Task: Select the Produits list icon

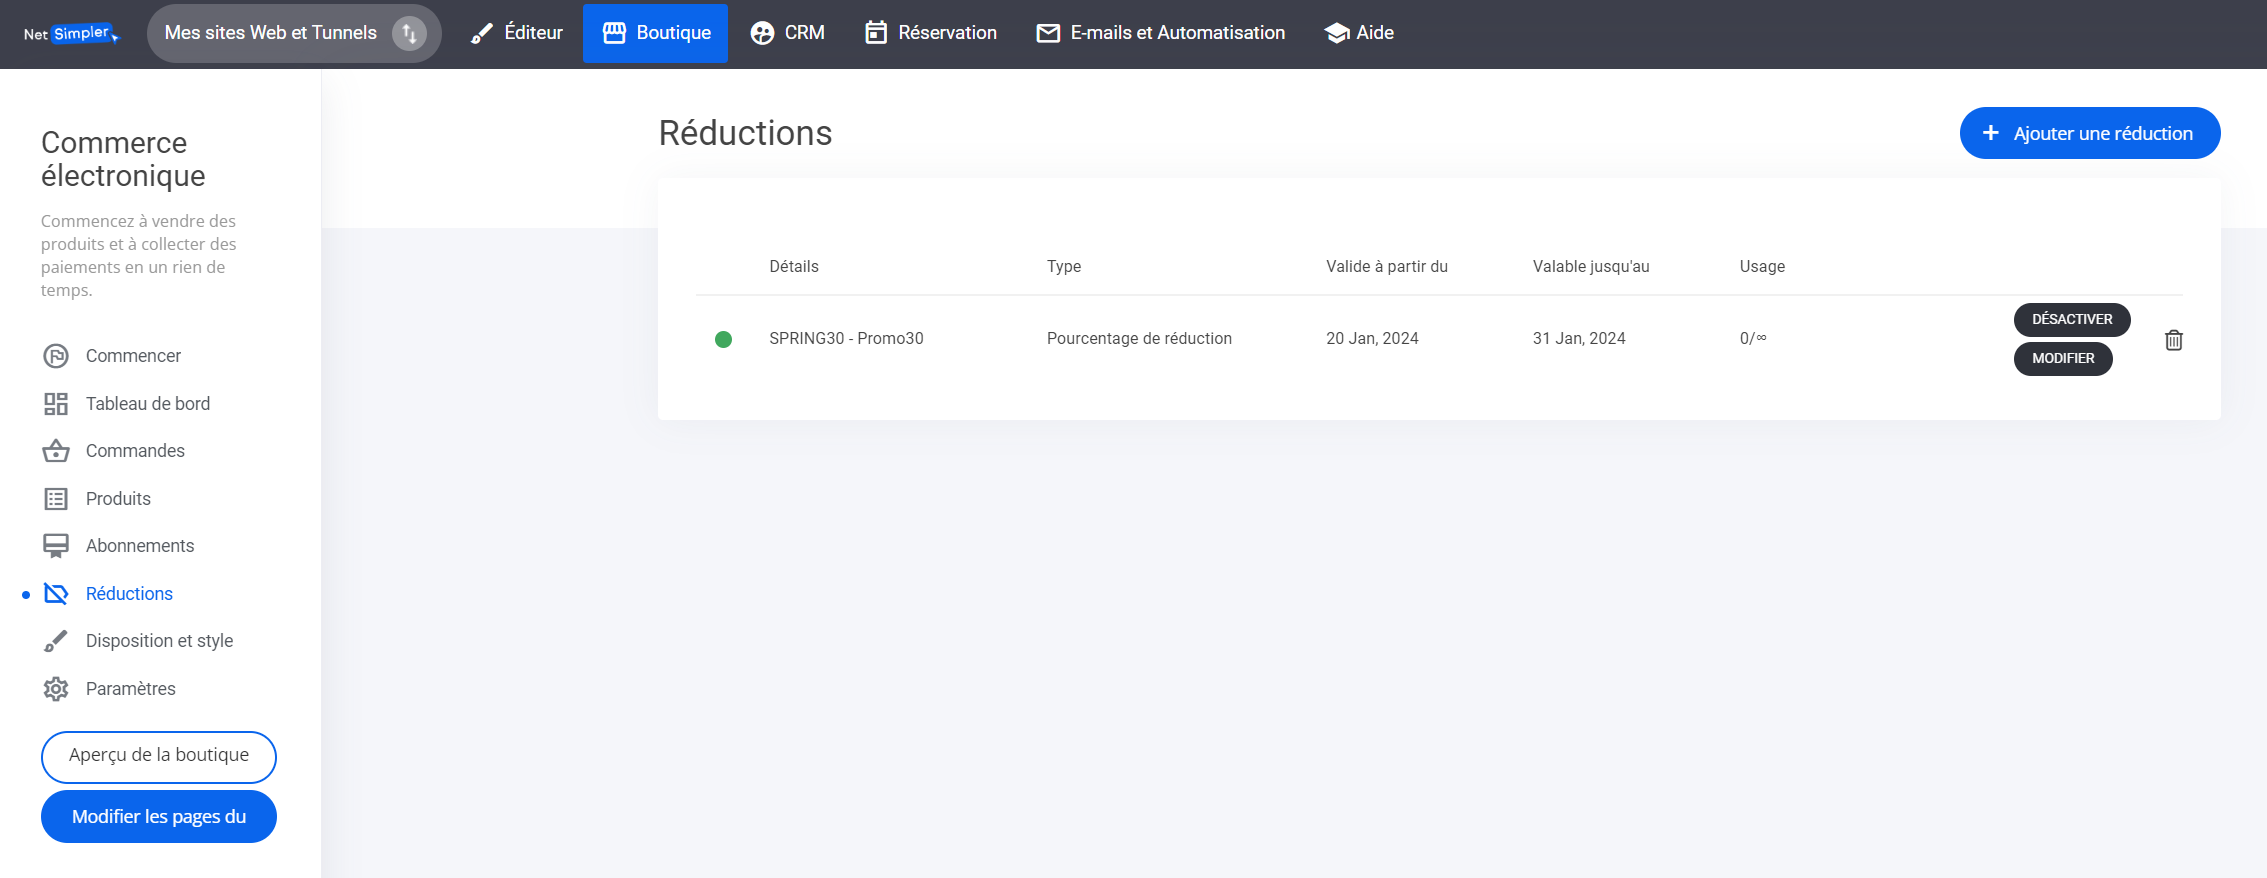Action: [56, 499]
